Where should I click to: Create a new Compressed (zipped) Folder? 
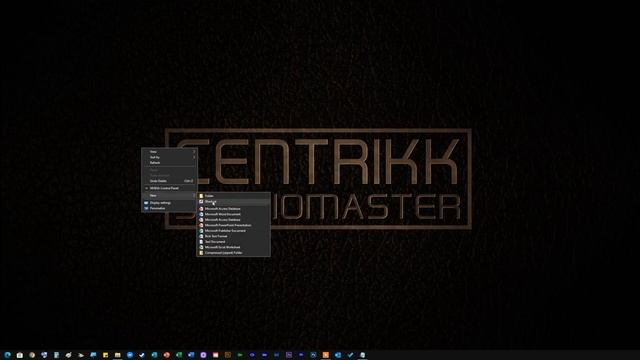point(233,253)
